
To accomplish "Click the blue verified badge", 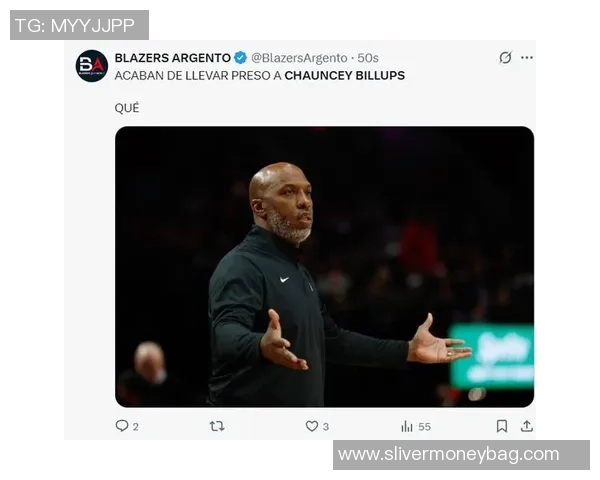I will pos(240,58).
